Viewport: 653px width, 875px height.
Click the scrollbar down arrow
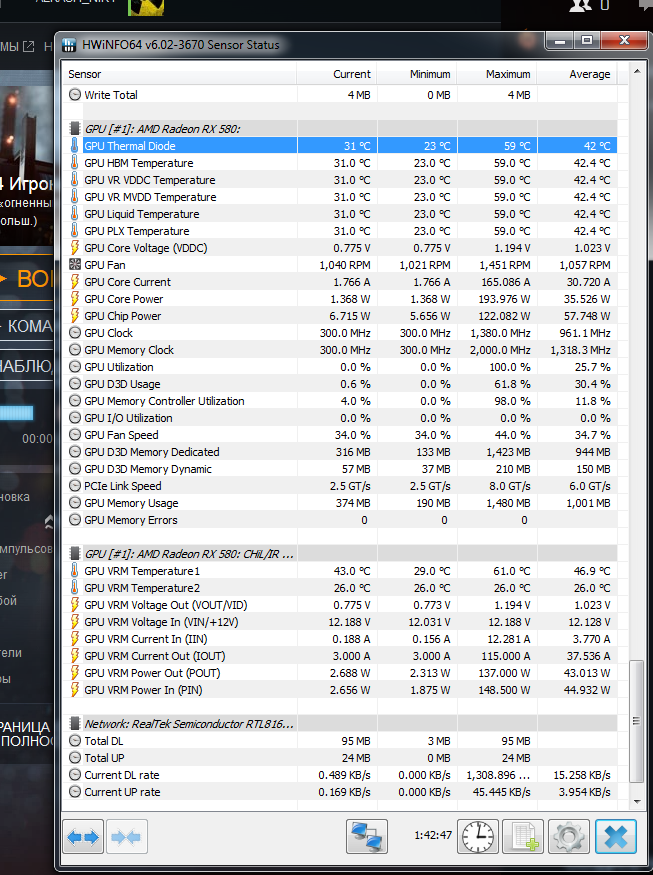point(636,802)
